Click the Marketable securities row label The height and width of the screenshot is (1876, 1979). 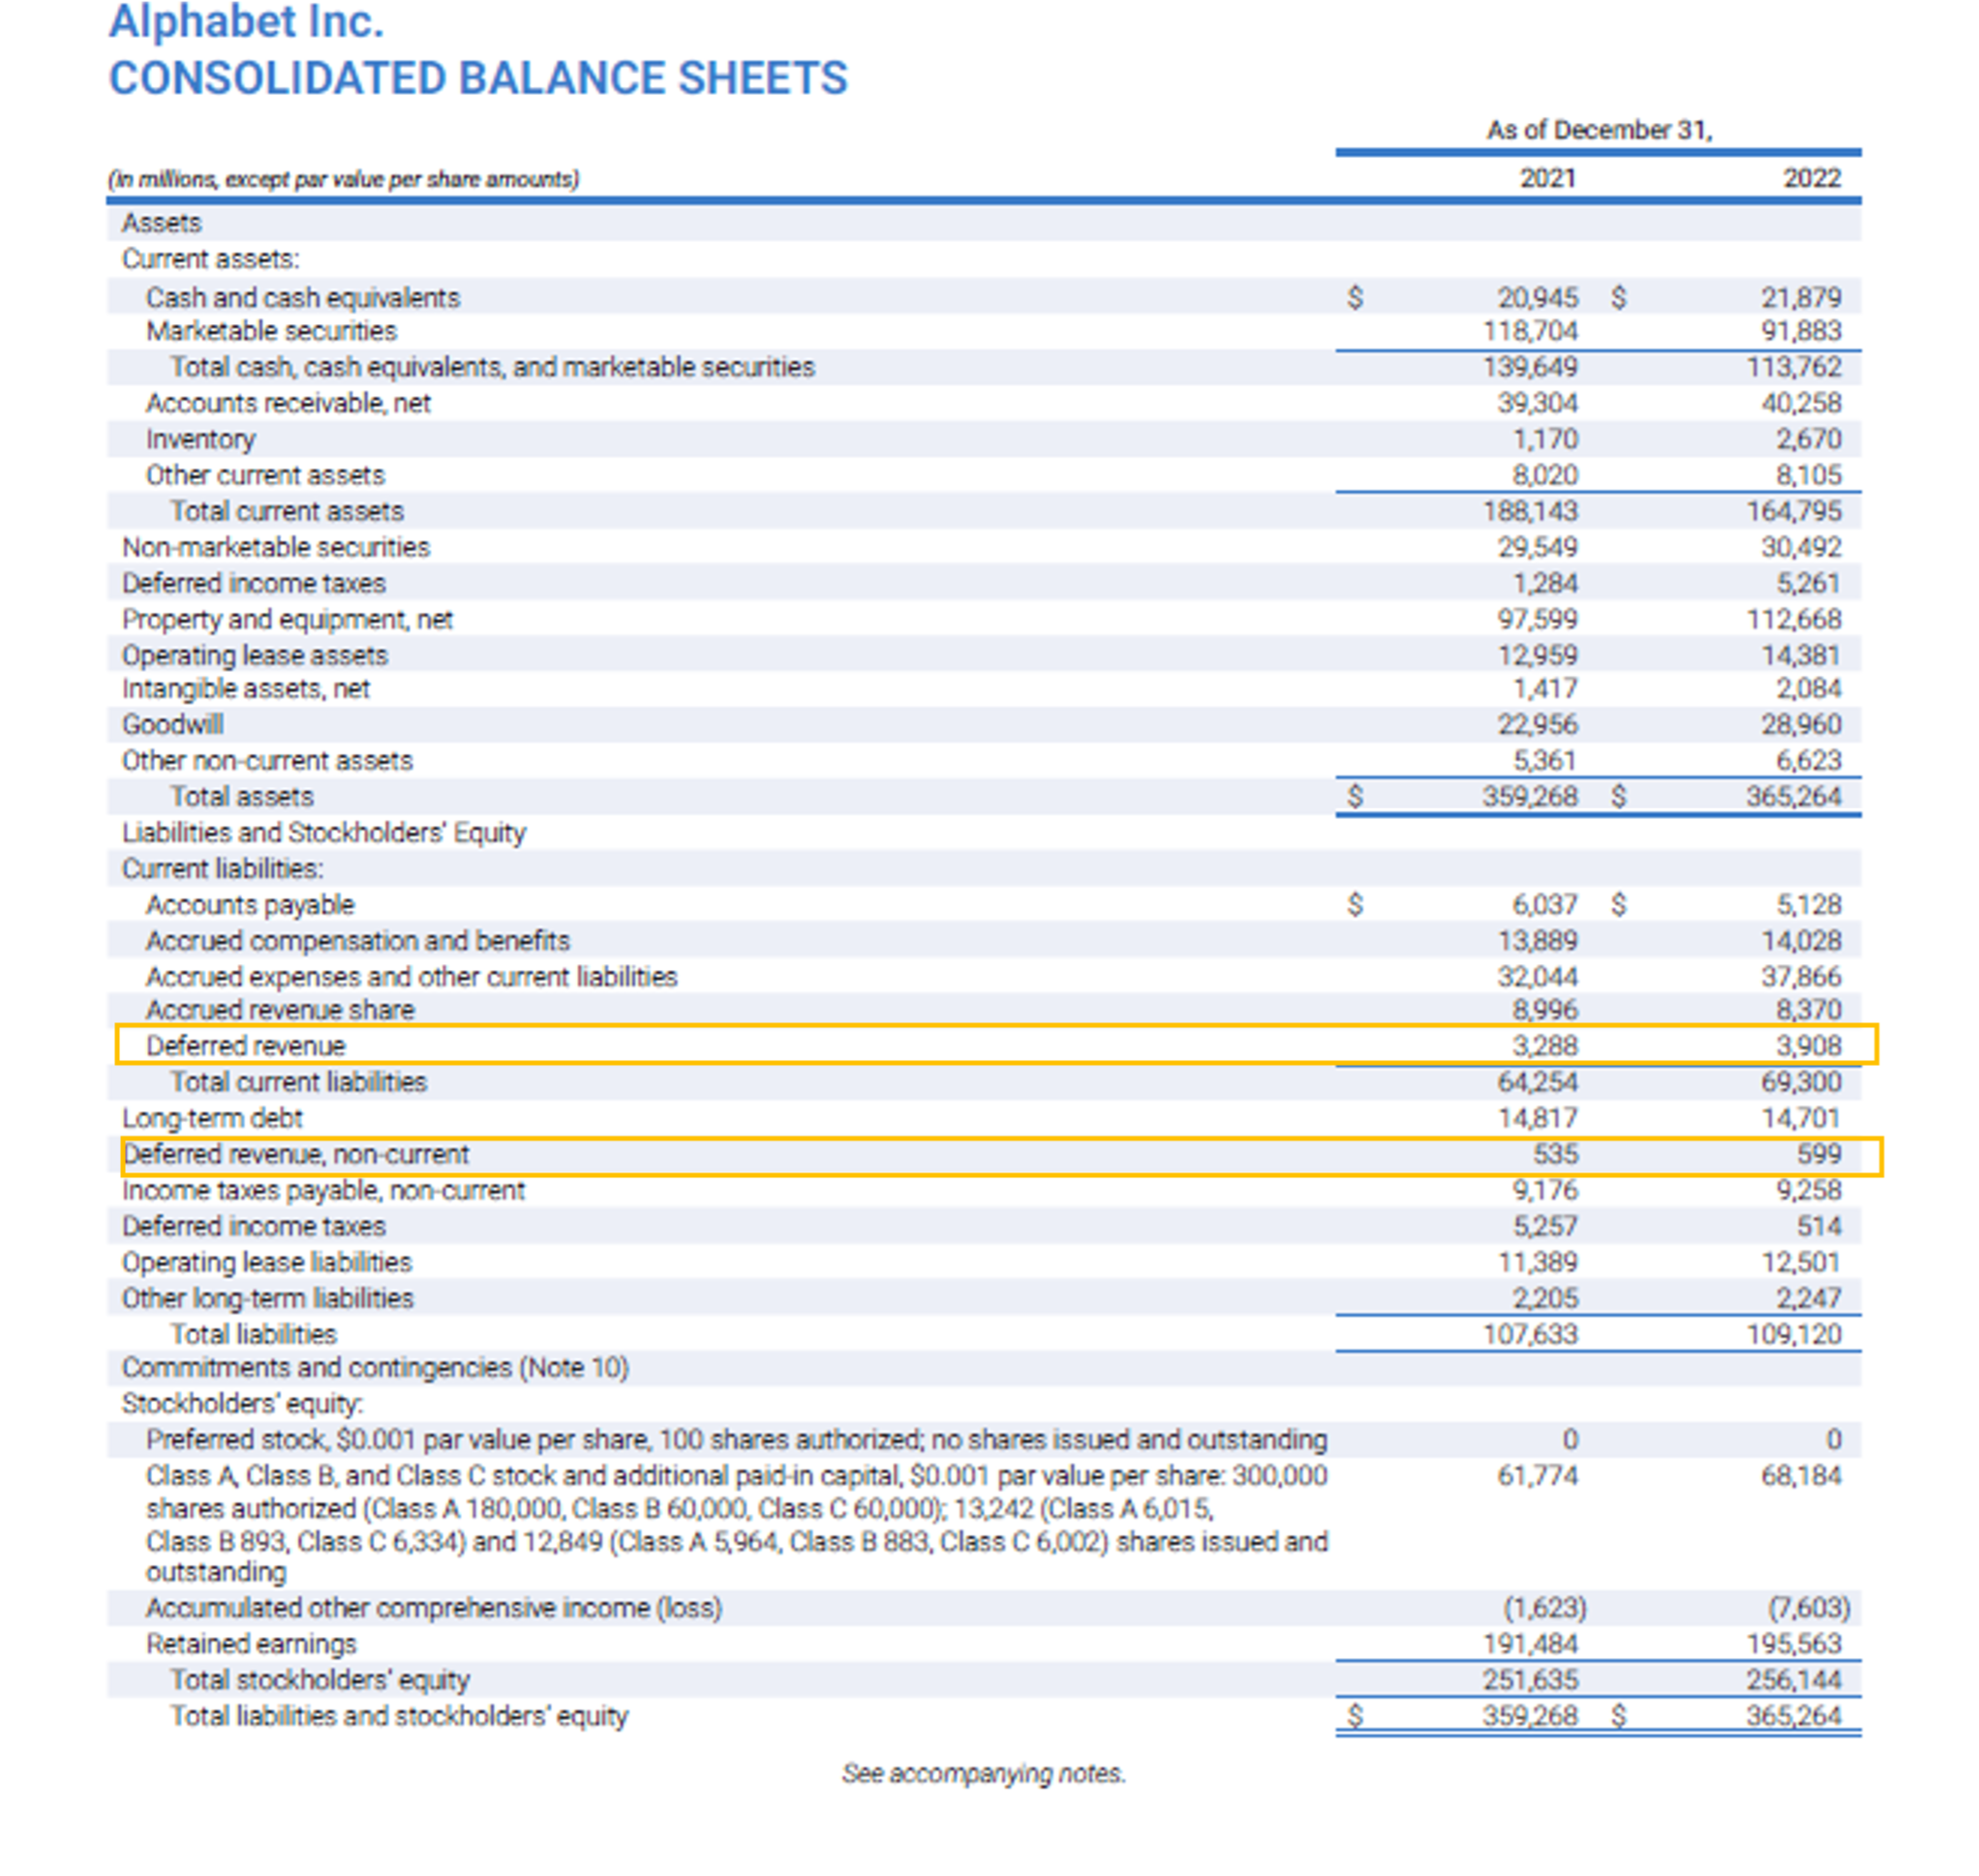click(271, 331)
